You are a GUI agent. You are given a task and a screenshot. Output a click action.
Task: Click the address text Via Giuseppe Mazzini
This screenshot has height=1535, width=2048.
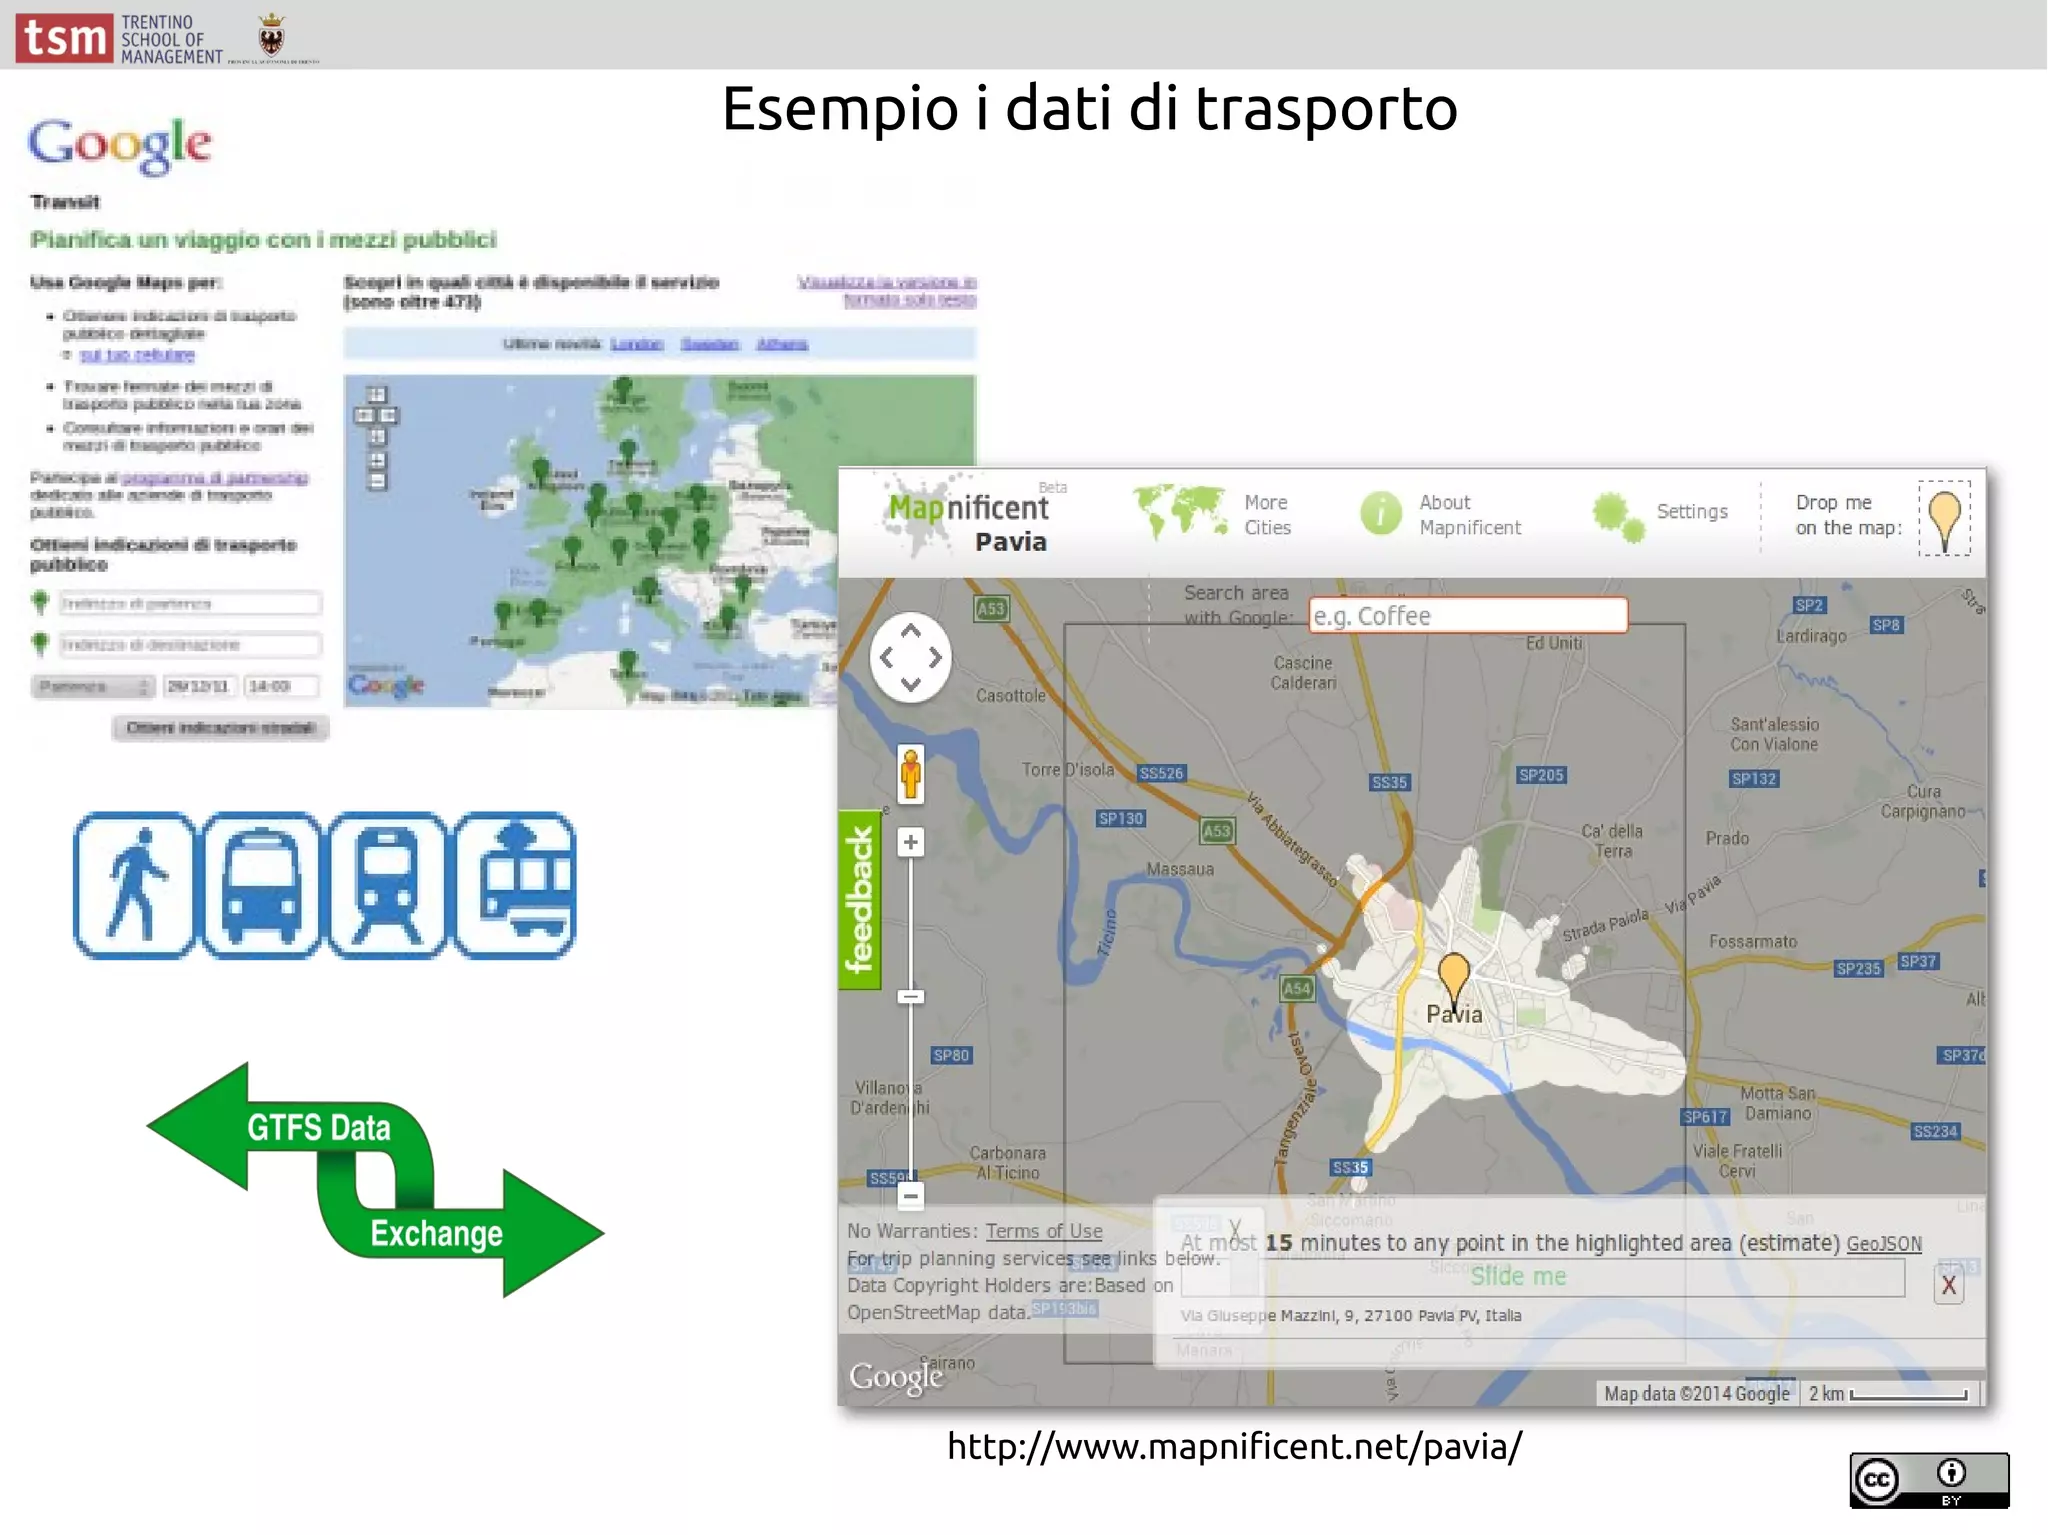[x=1351, y=1316]
